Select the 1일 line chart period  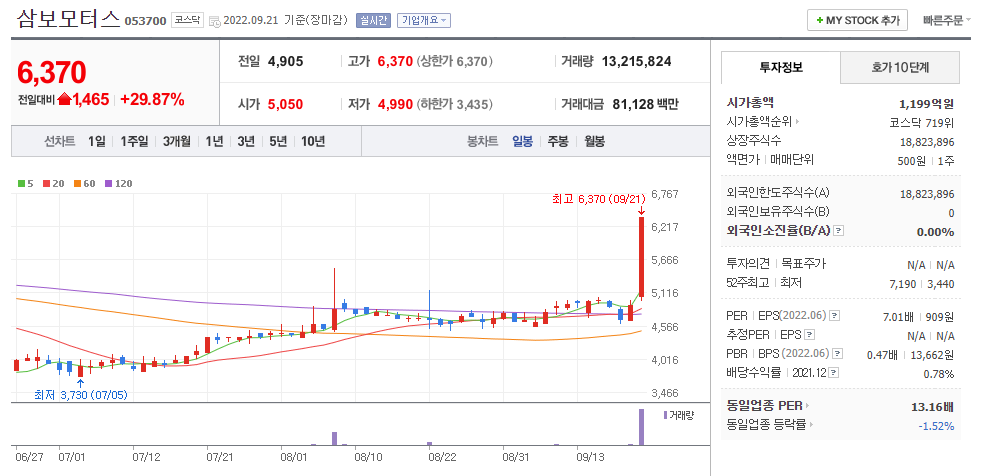point(97,142)
